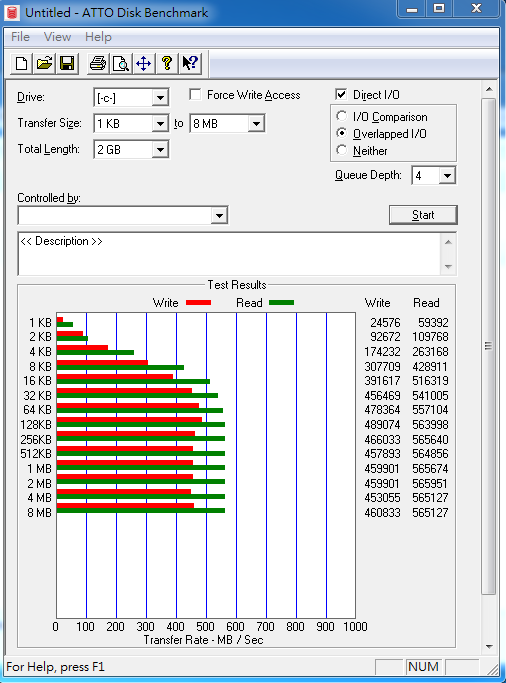Click description box scroll up arrow
The height and width of the screenshot is (683, 506).
(x=449, y=242)
